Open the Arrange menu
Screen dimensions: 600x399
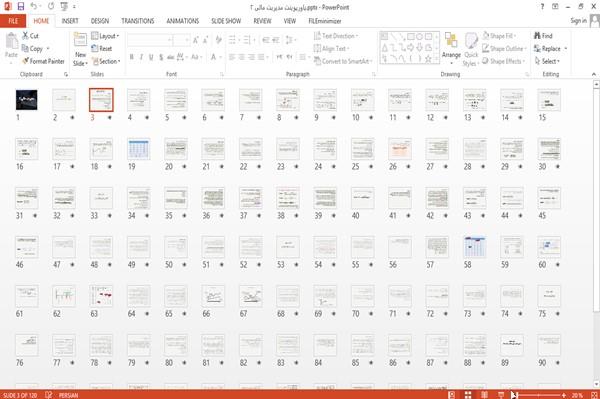451,48
